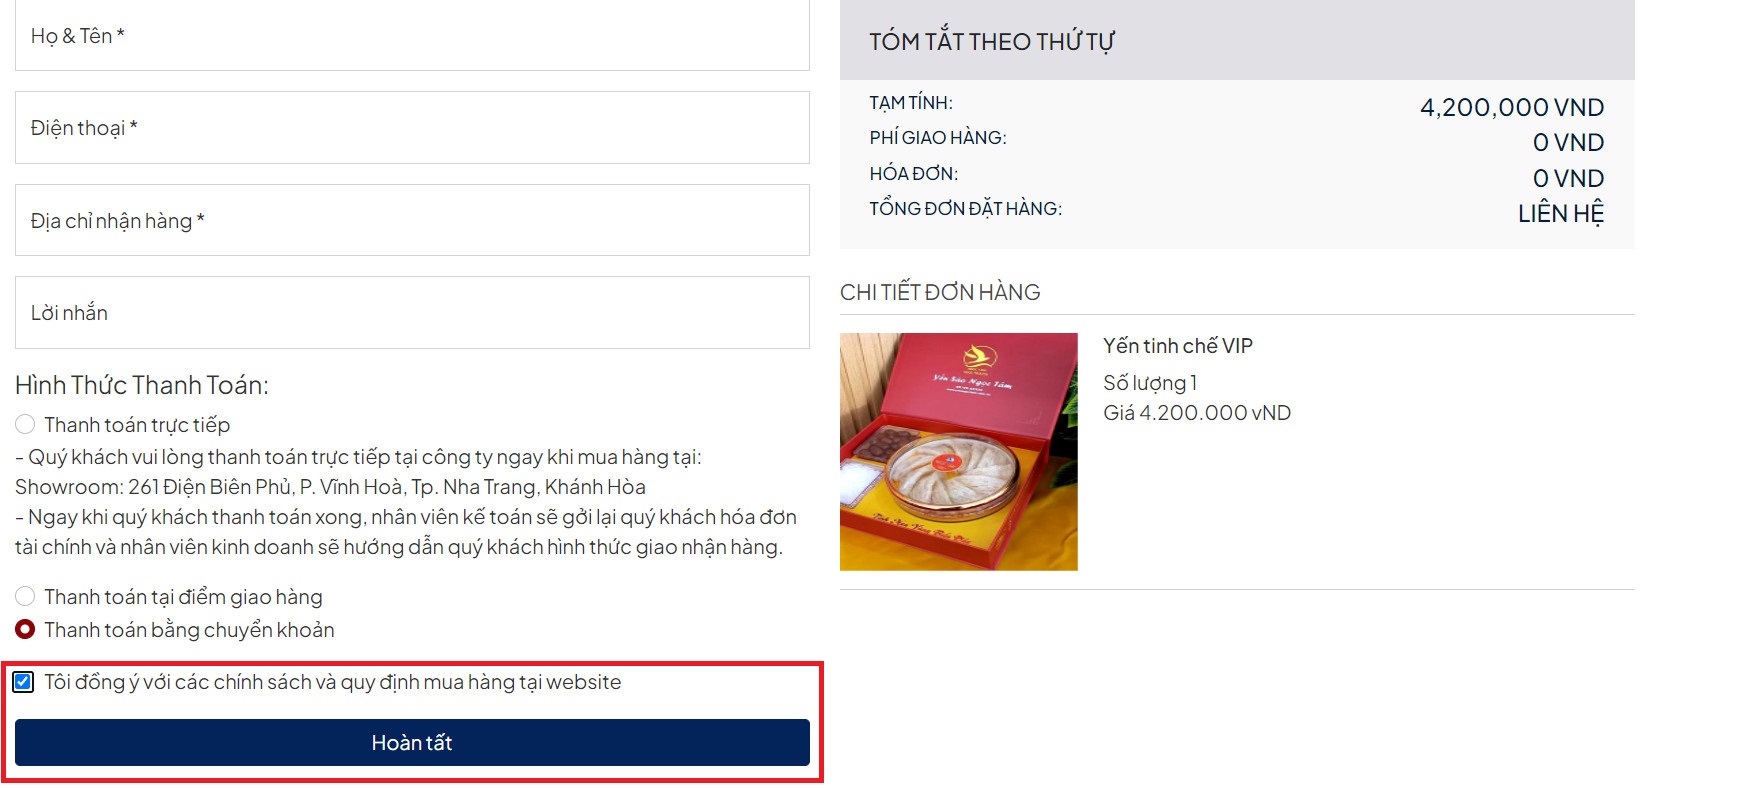The image size is (1738, 788).
Task: Click the Số lượng 1 quantity text
Action: [x=1150, y=383]
